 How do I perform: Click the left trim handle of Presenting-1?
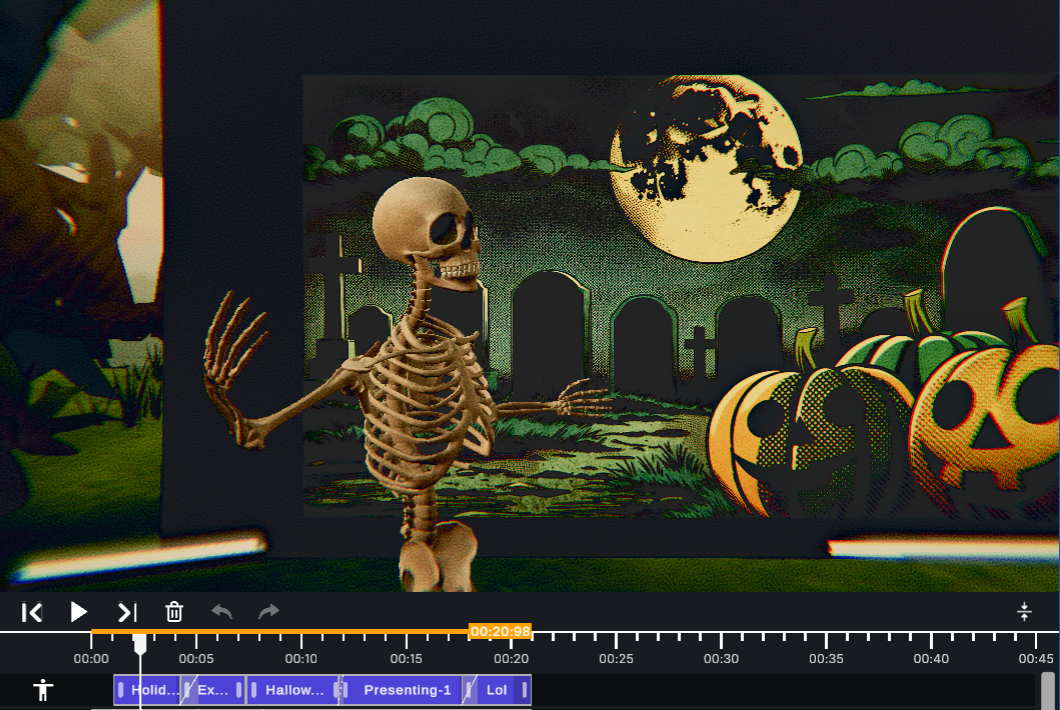click(x=344, y=690)
